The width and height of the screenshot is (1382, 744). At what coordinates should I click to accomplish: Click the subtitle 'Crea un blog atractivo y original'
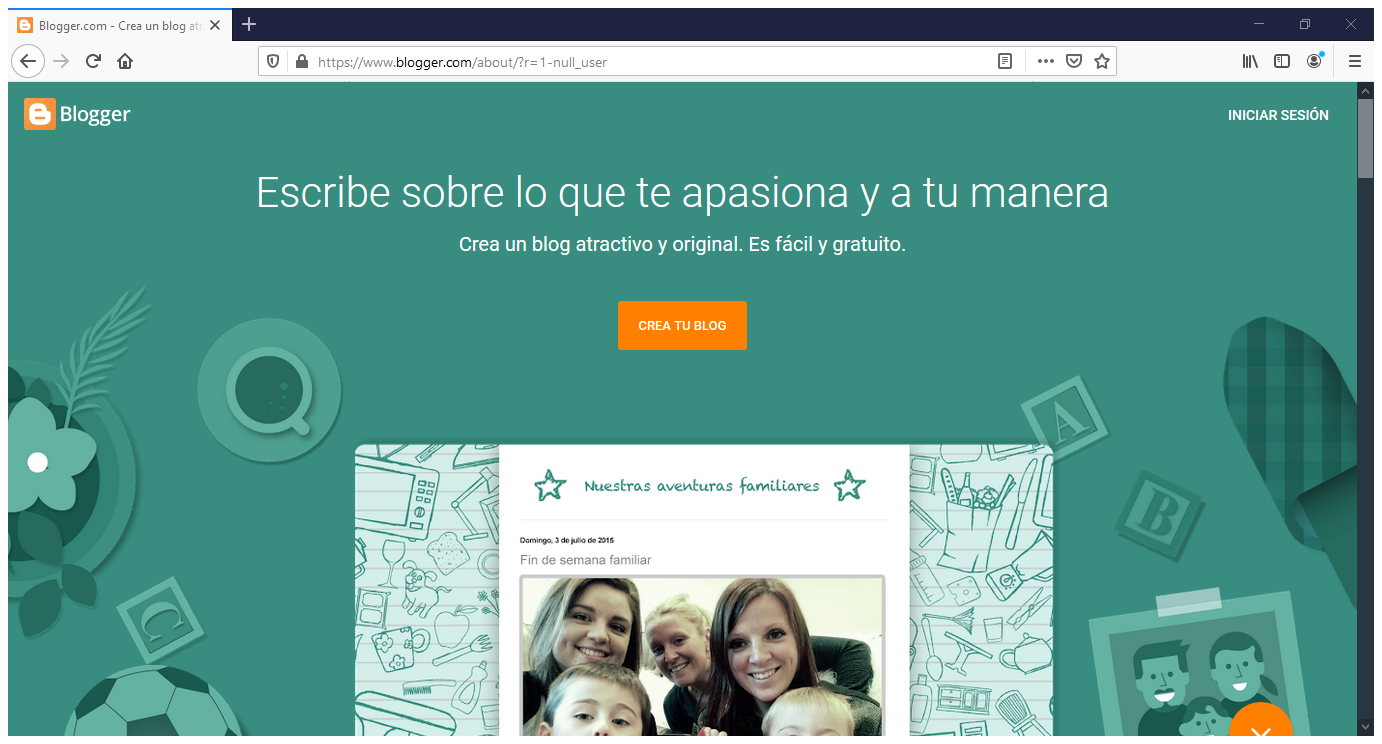[682, 244]
